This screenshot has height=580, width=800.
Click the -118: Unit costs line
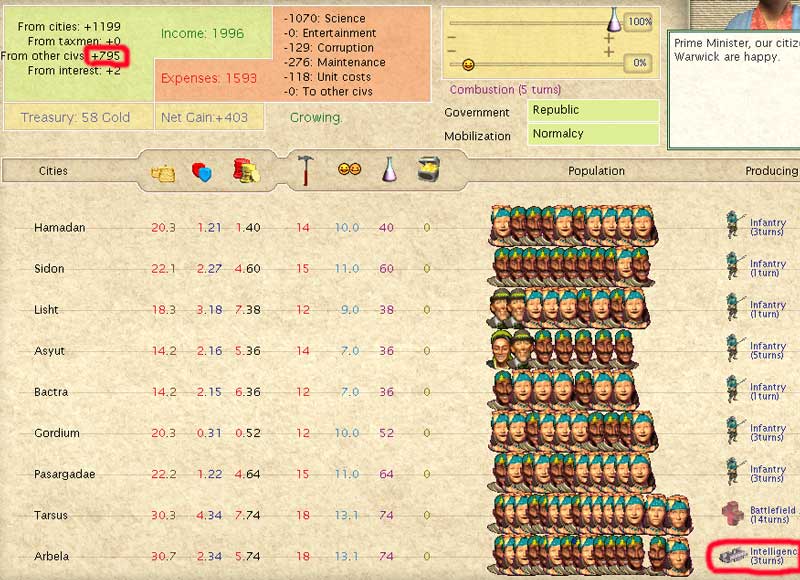click(328, 78)
